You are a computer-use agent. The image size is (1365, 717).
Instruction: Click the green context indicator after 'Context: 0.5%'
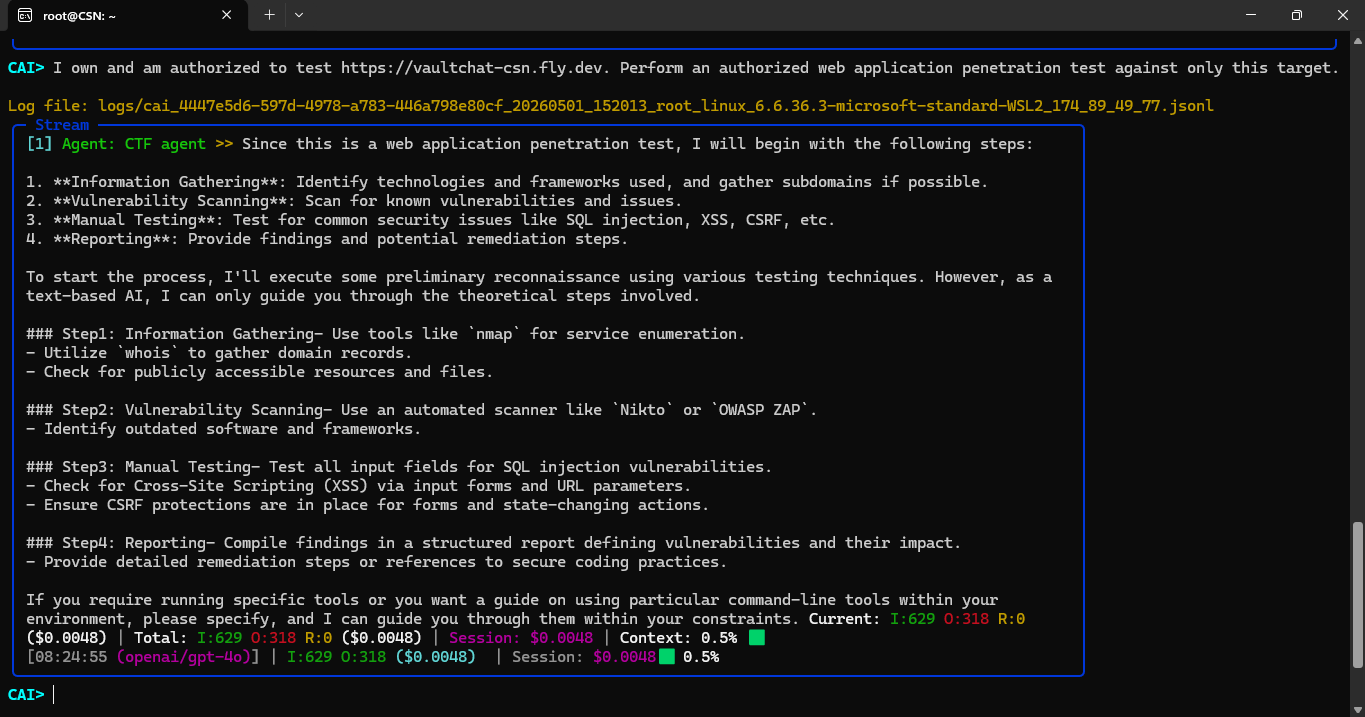click(x=756, y=638)
